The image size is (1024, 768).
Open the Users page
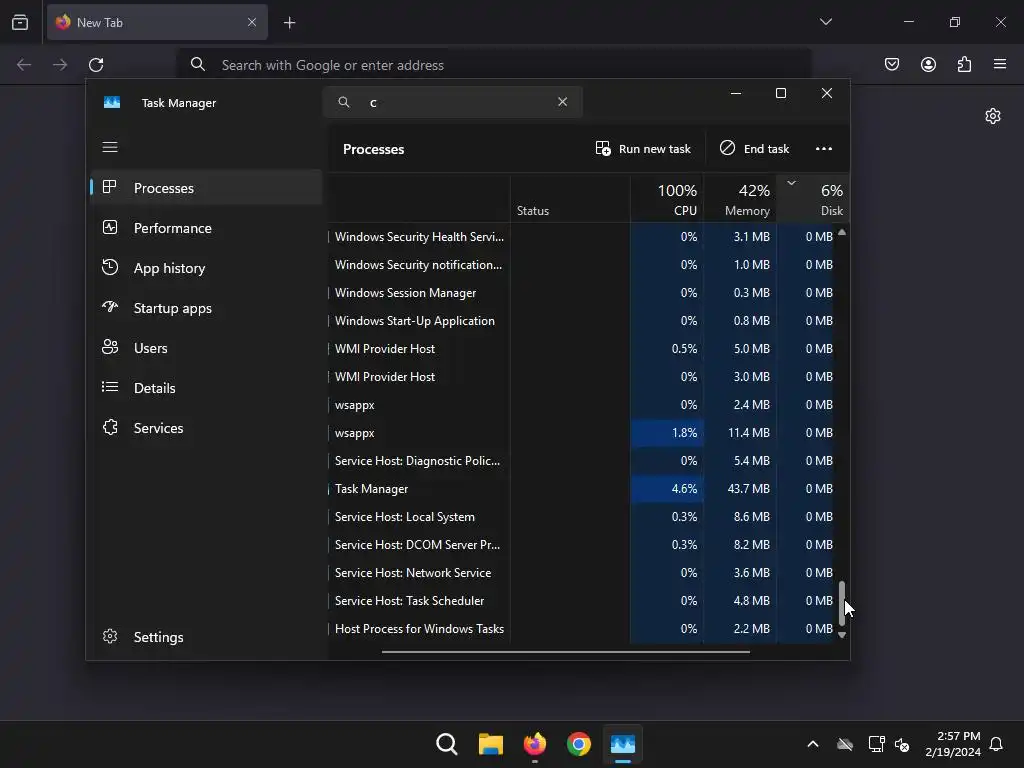click(206, 348)
